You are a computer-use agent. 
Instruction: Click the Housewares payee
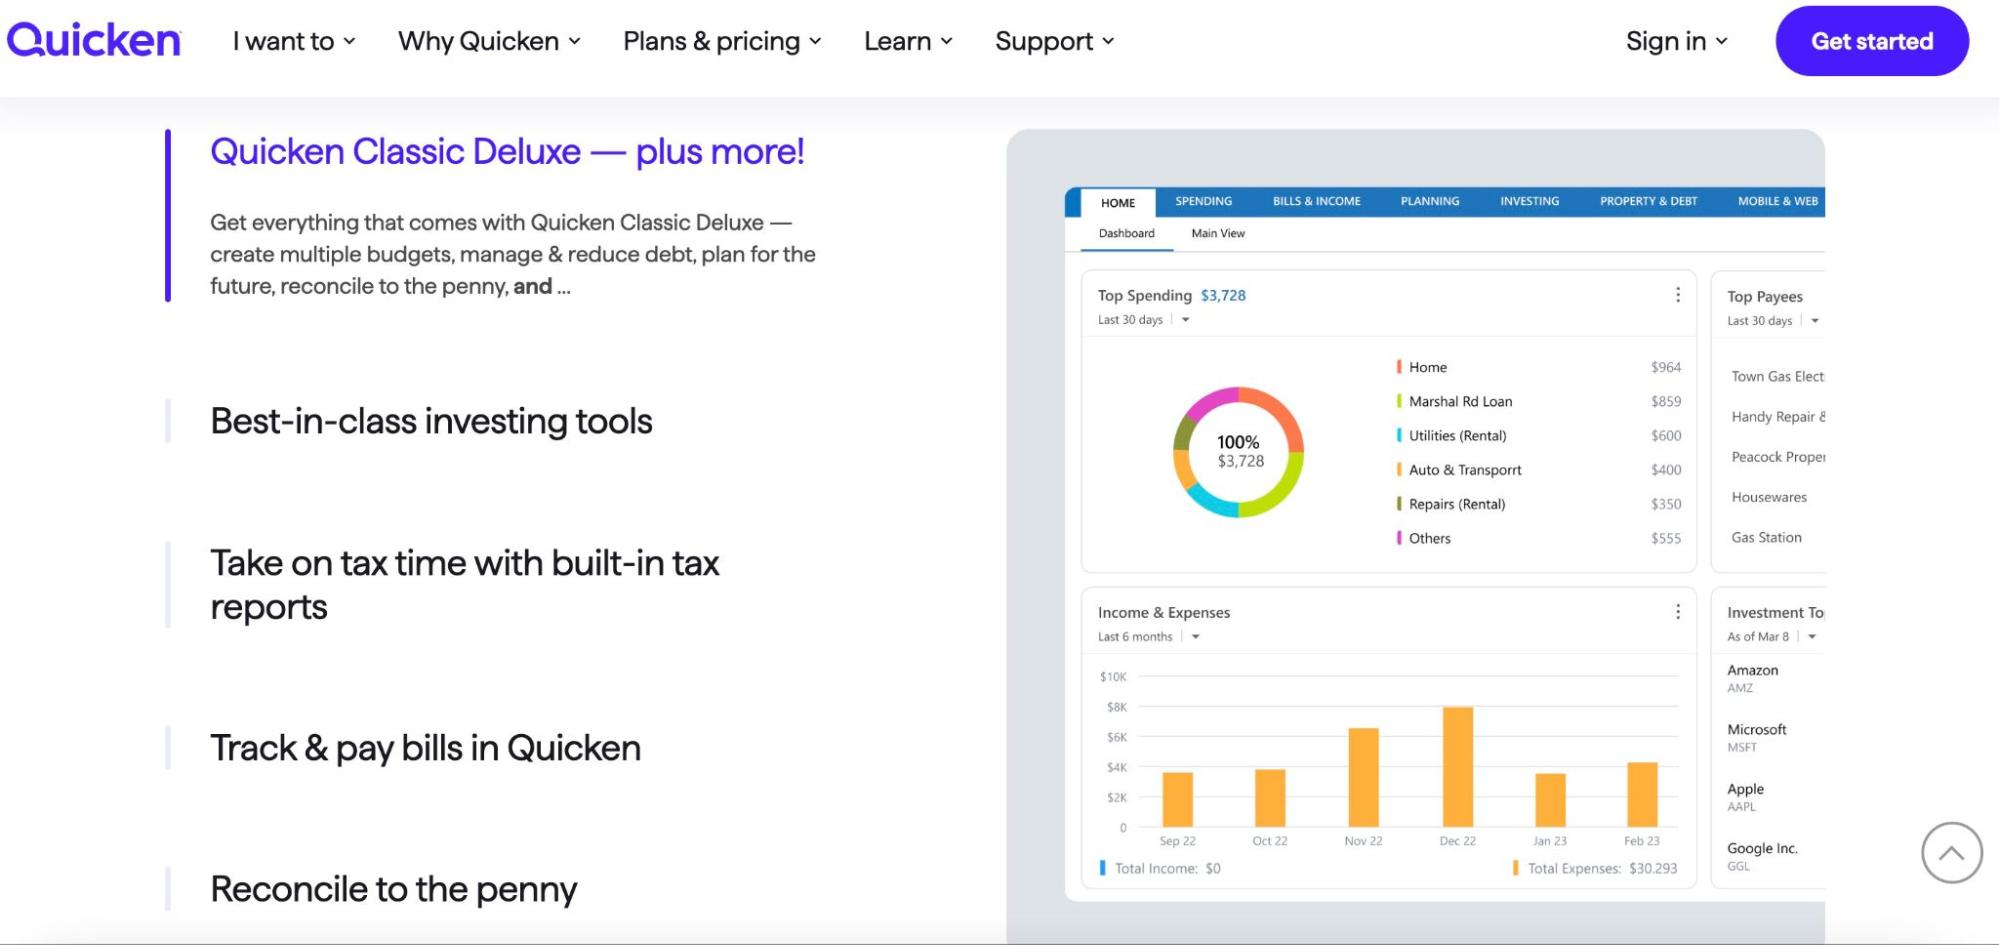(1769, 497)
